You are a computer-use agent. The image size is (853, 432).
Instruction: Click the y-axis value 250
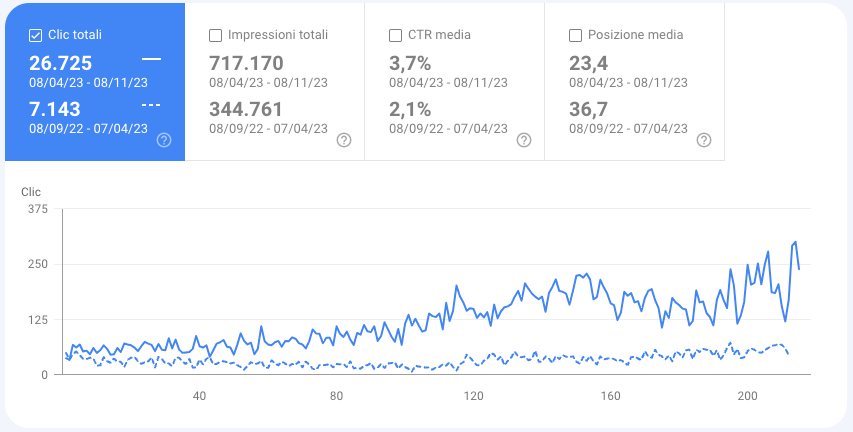click(x=38, y=264)
